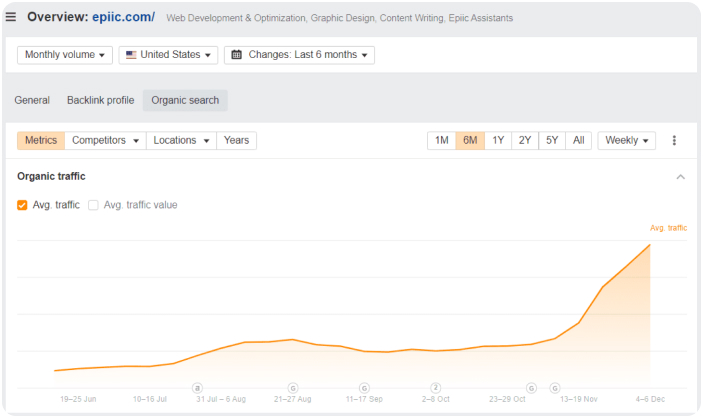Click the 'a' update marker near 31 Jul
Screen dimensions: 703x418
point(197,387)
